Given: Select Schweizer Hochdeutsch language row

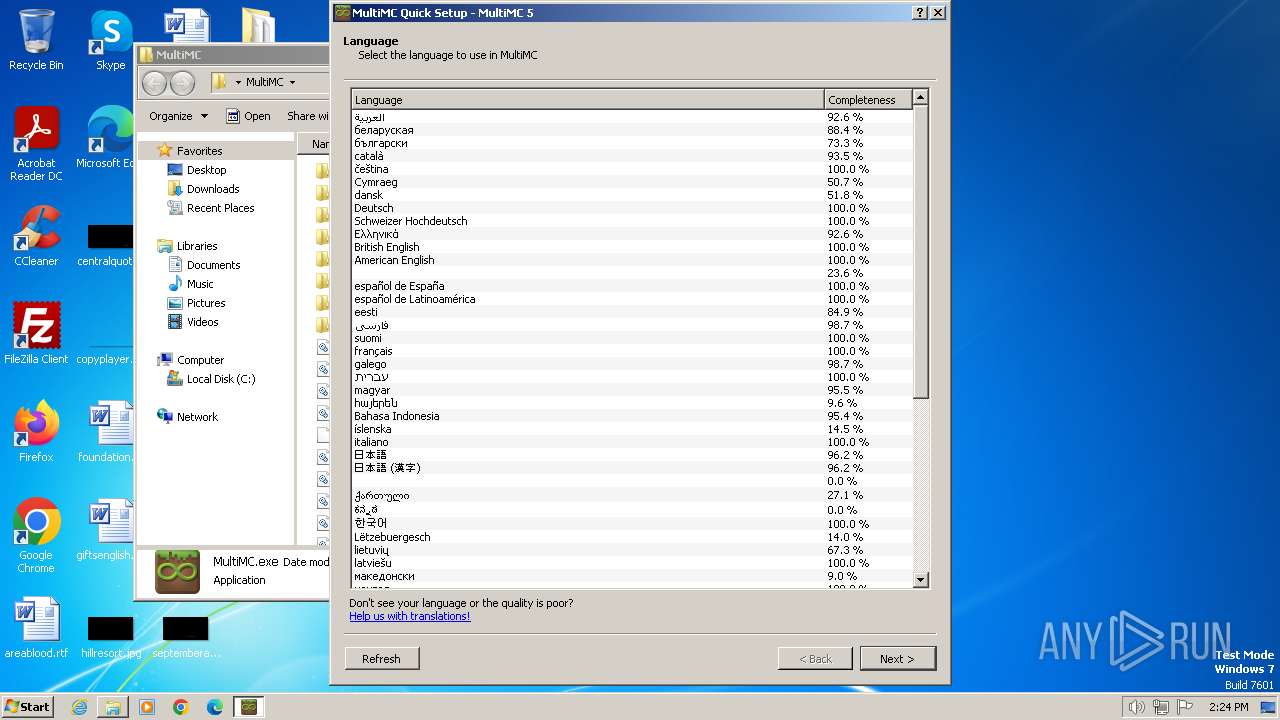Looking at the screenshot, I should point(632,221).
